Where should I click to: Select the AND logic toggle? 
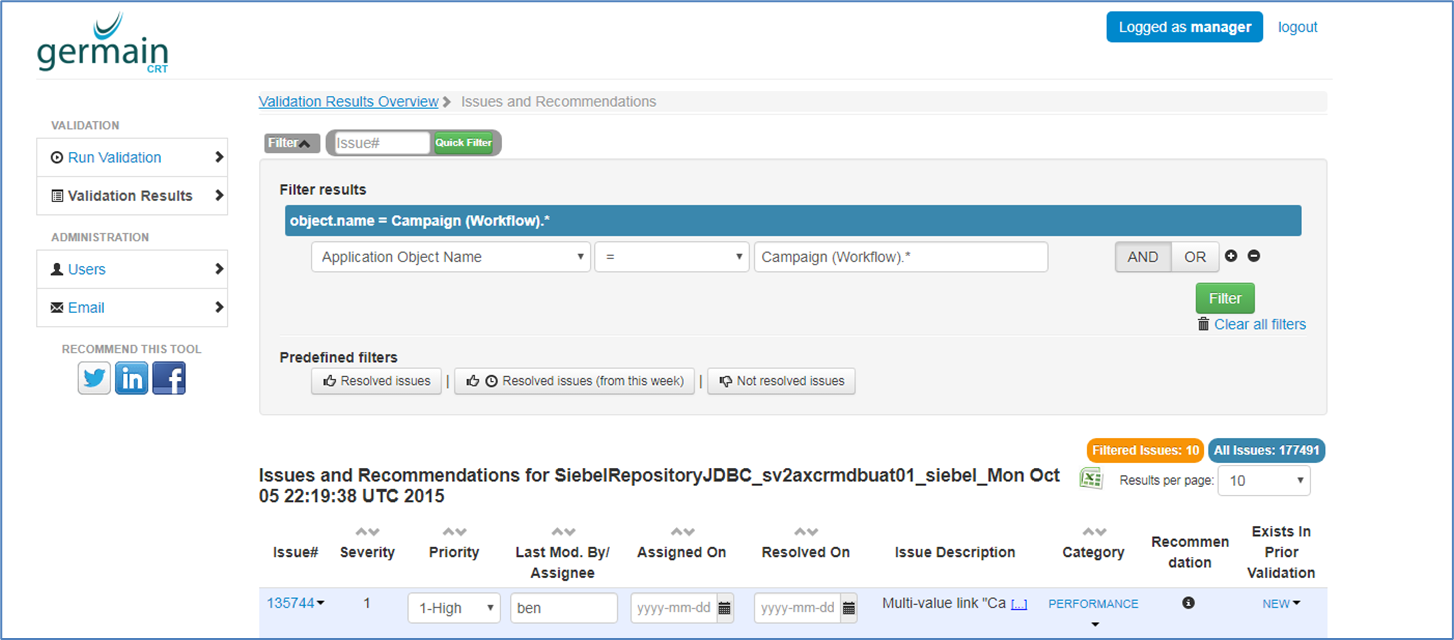point(1142,257)
